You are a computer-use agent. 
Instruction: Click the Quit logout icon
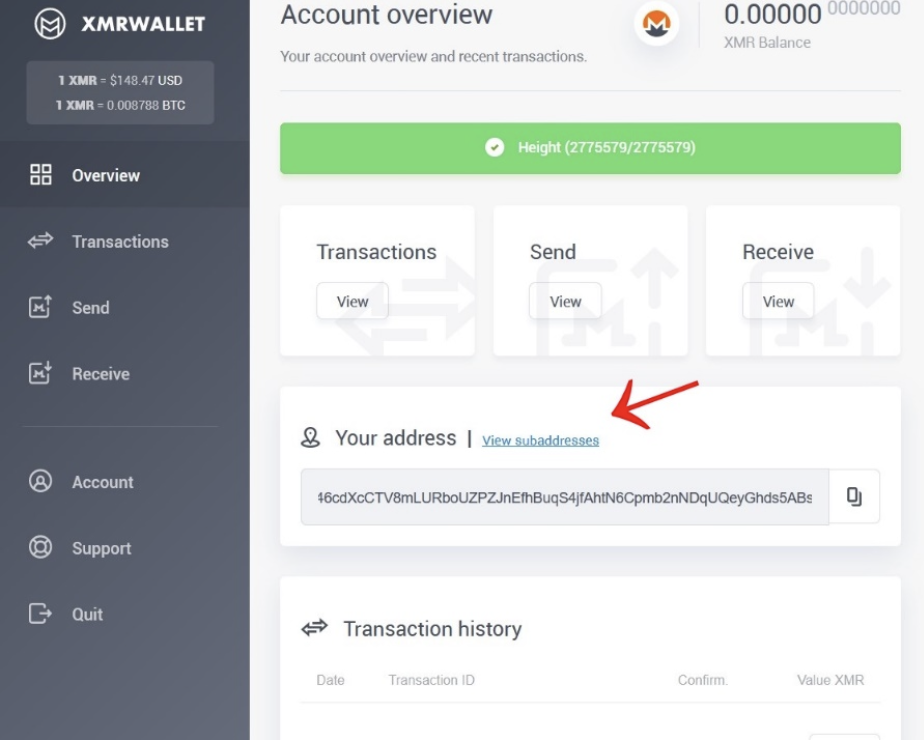(41, 614)
